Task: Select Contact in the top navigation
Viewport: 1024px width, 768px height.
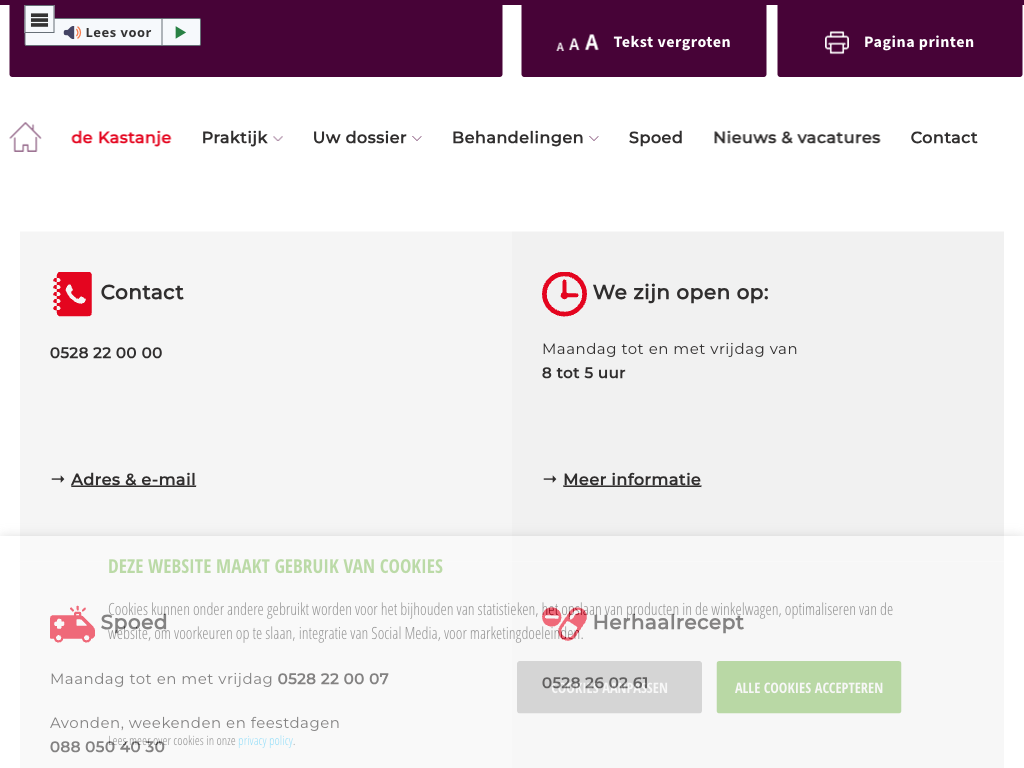Action: coord(943,138)
